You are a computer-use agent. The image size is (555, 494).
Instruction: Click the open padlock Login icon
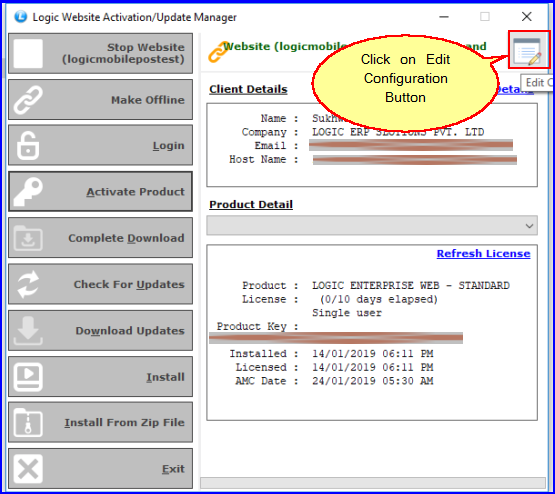point(28,145)
